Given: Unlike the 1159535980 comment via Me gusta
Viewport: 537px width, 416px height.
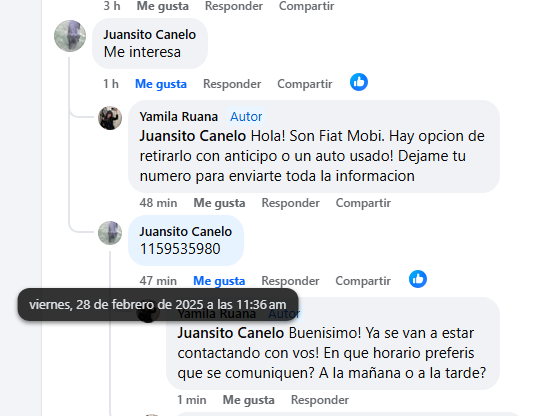Looking at the screenshot, I should click(219, 281).
